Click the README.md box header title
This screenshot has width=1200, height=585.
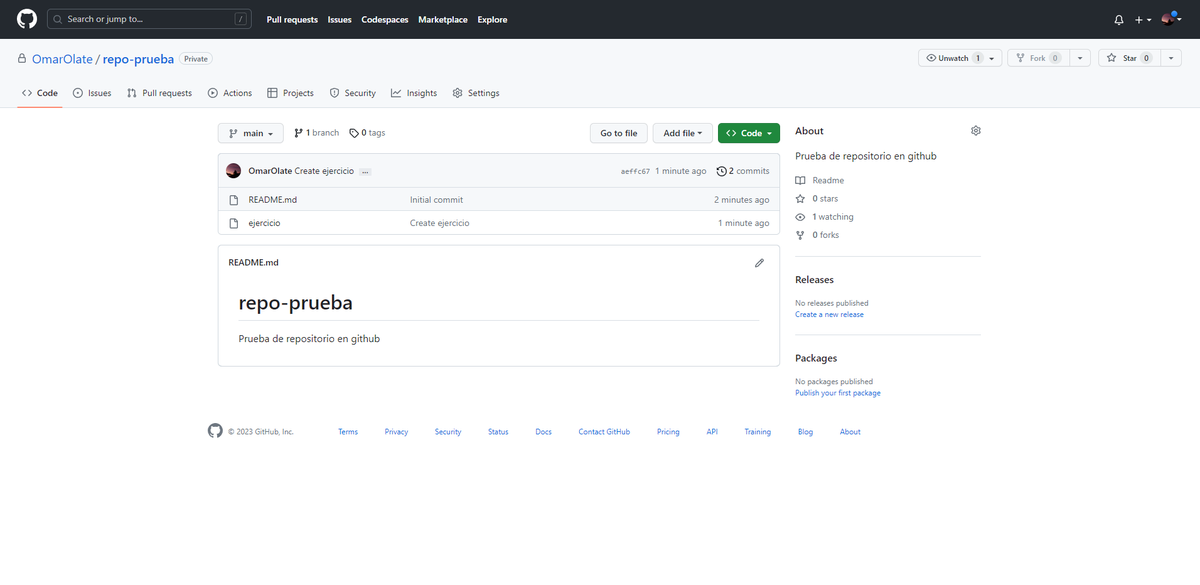tap(253, 263)
